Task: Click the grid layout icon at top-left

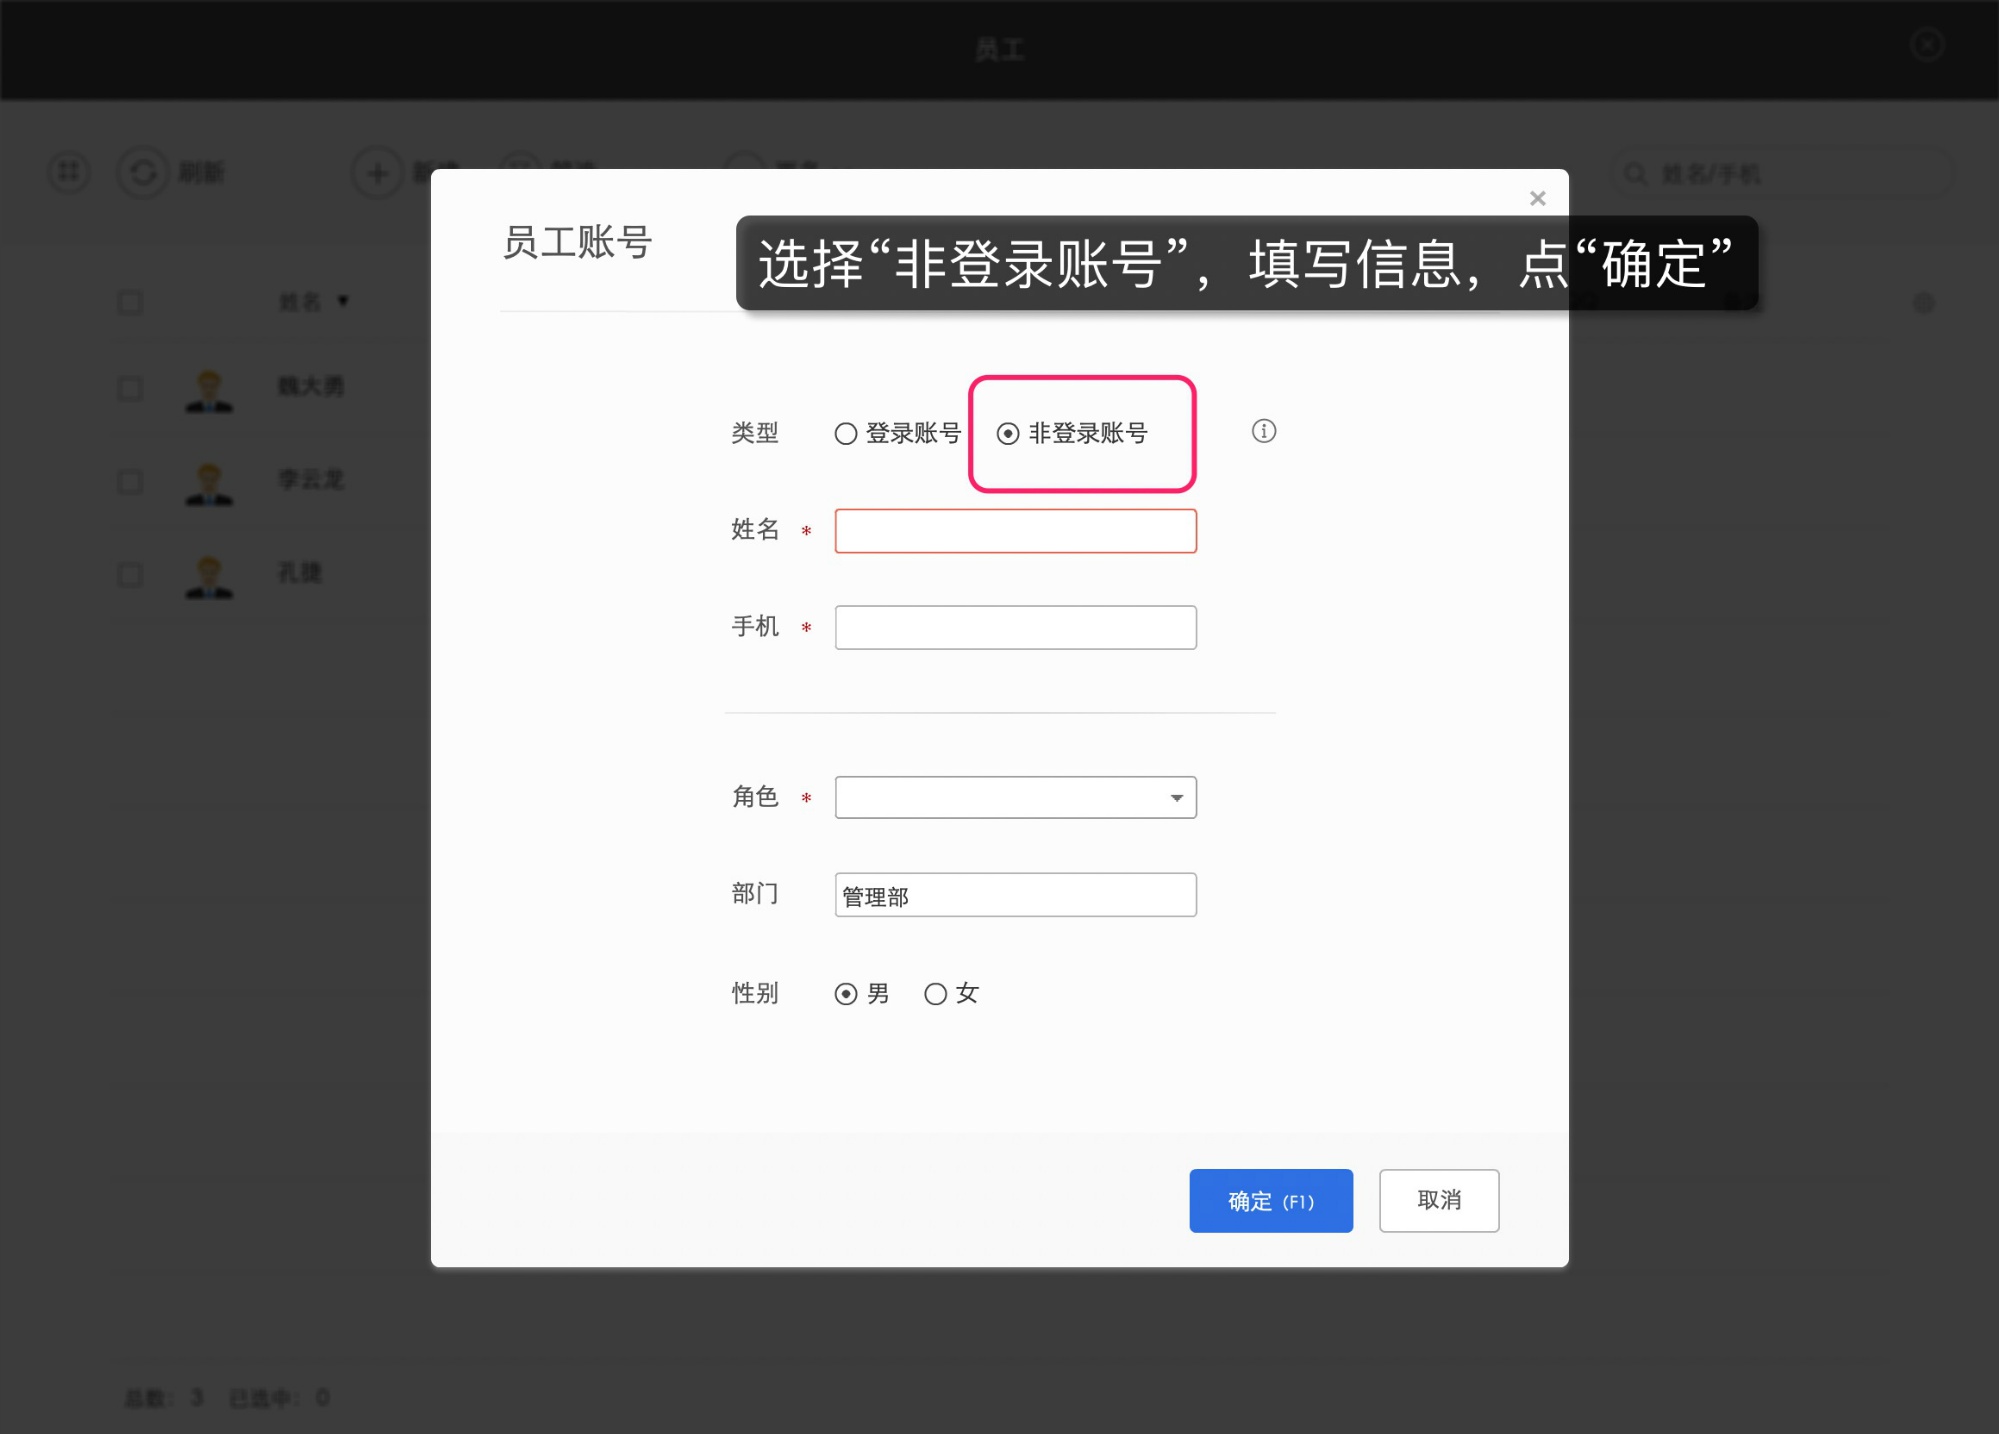Action: click(67, 172)
